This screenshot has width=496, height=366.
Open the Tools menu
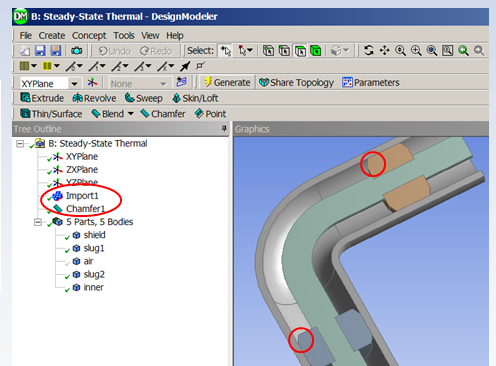click(124, 35)
